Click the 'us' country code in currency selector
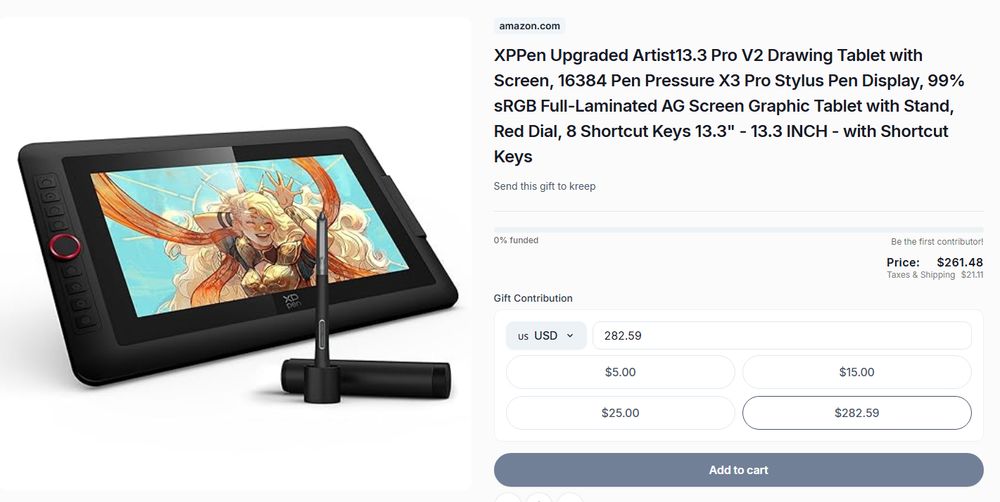Viewport: 1000px width, 502px height. pos(523,336)
